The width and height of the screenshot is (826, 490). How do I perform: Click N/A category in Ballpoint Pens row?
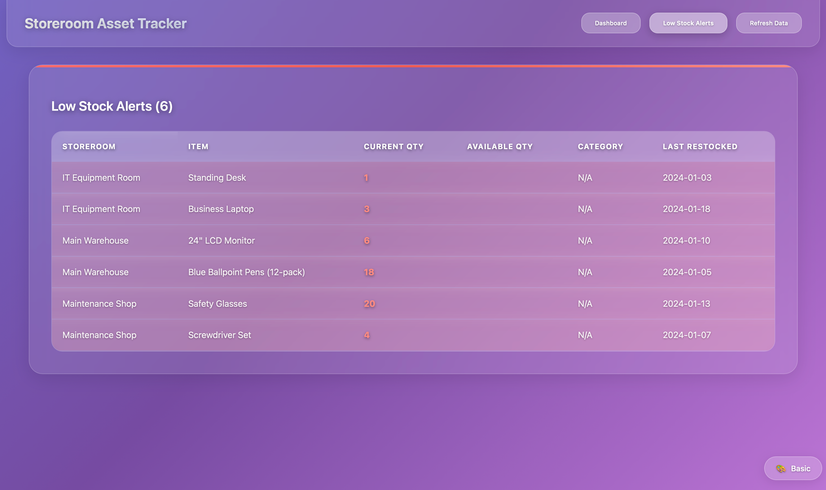tap(585, 272)
